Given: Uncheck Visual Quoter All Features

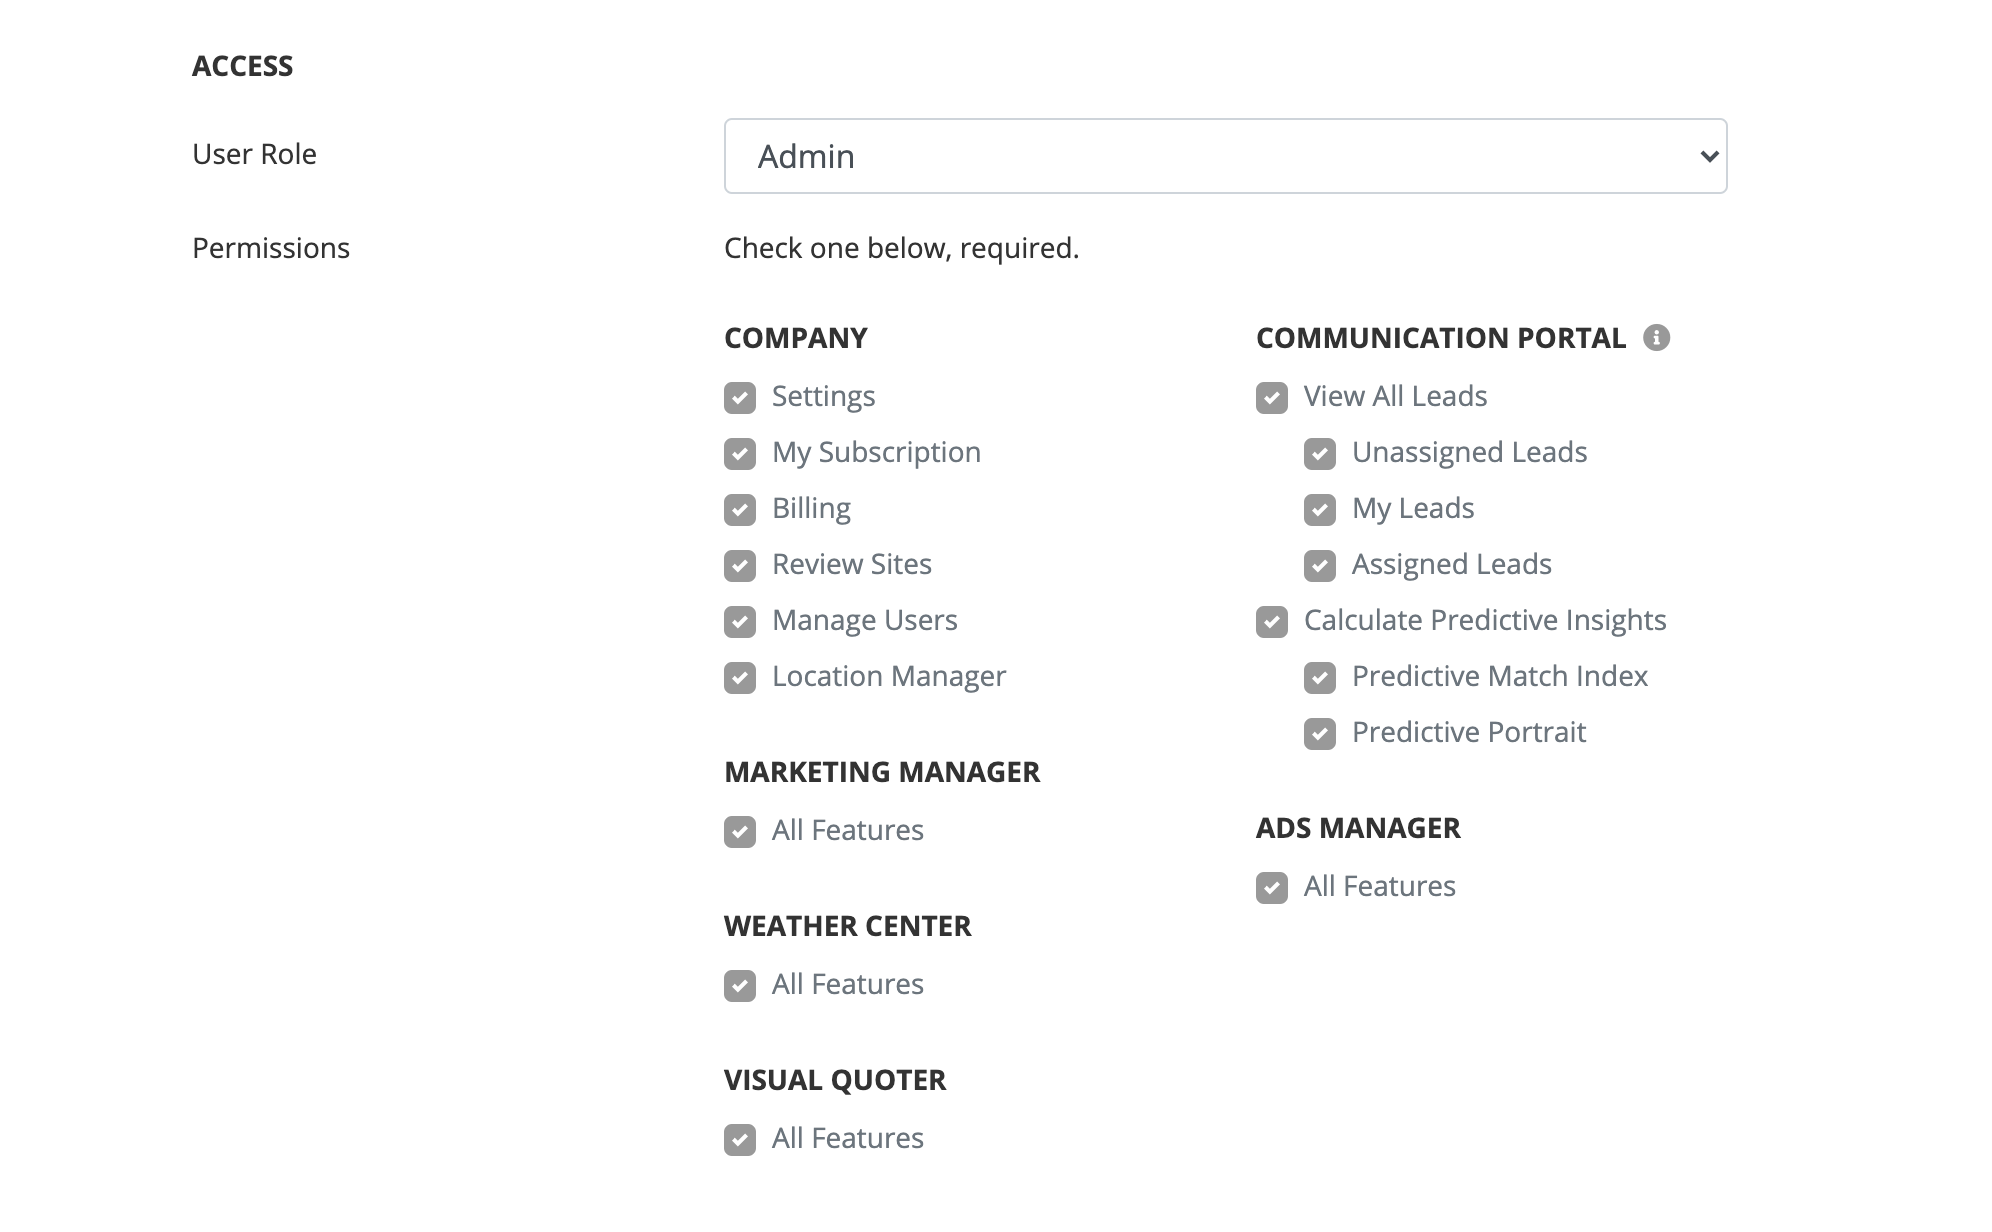Looking at the screenshot, I should tap(740, 1140).
